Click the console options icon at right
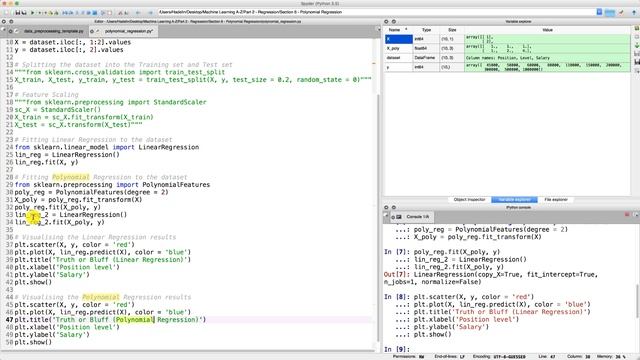The width and height of the screenshot is (640, 360). coord(636,214)
